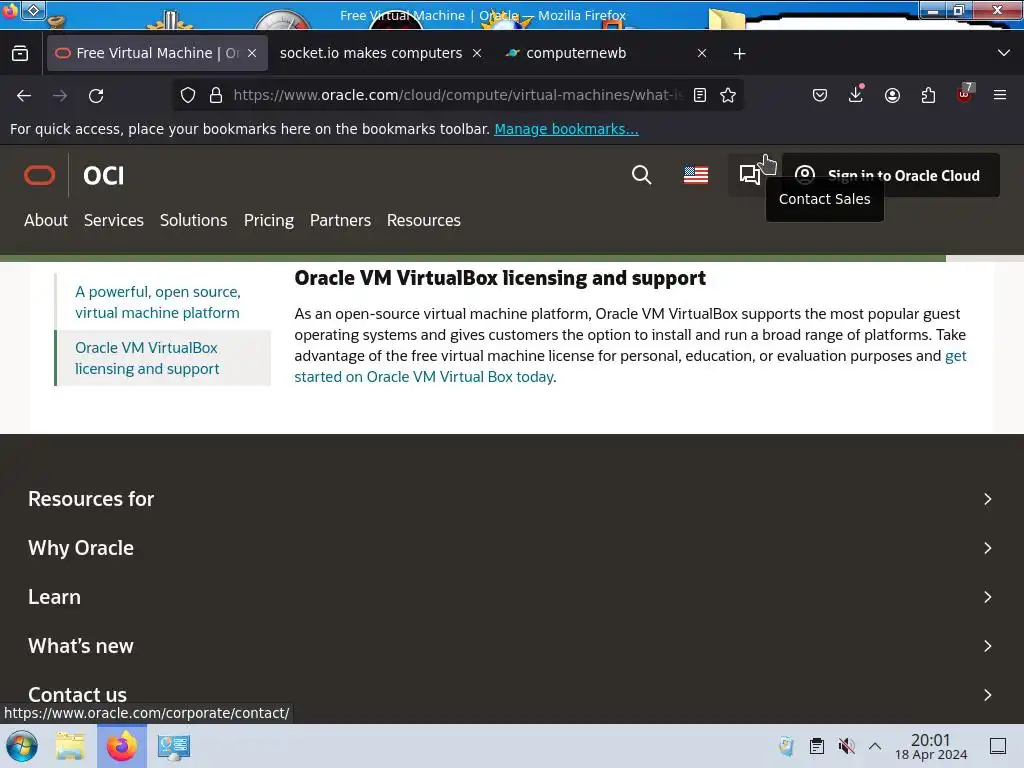Image resolution: width=1024 pixels, height=768 pixels.
Task: Bookmark this page with star icon
Action: click(x=728, y=95)
